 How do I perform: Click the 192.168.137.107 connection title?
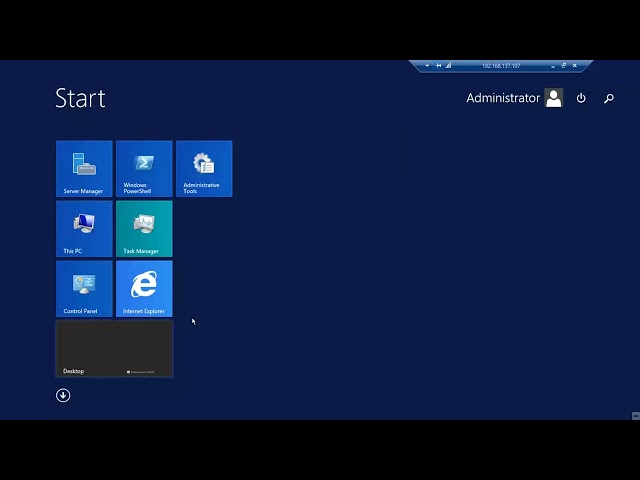click(501, 66)
